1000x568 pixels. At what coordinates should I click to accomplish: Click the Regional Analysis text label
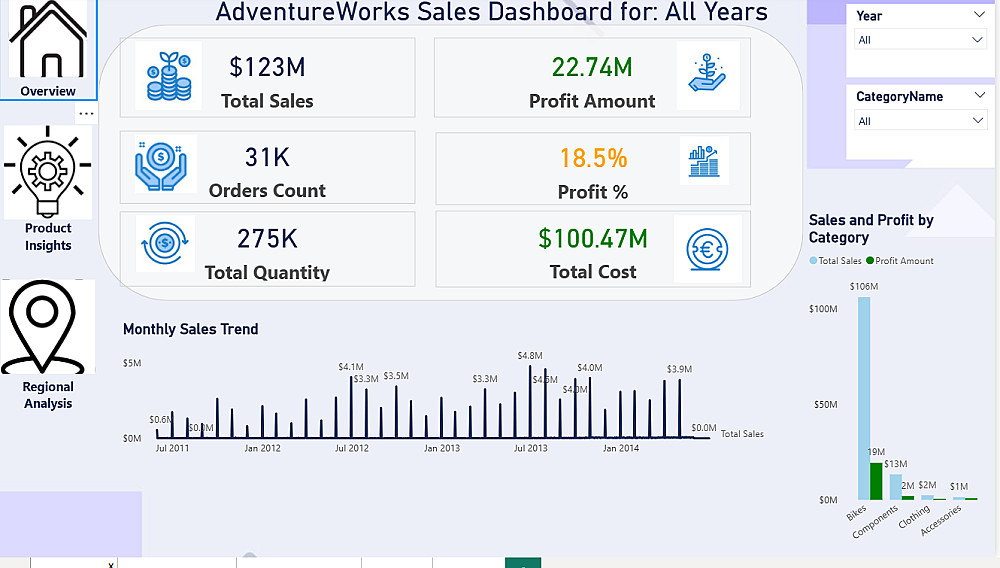tap(48, 395)
